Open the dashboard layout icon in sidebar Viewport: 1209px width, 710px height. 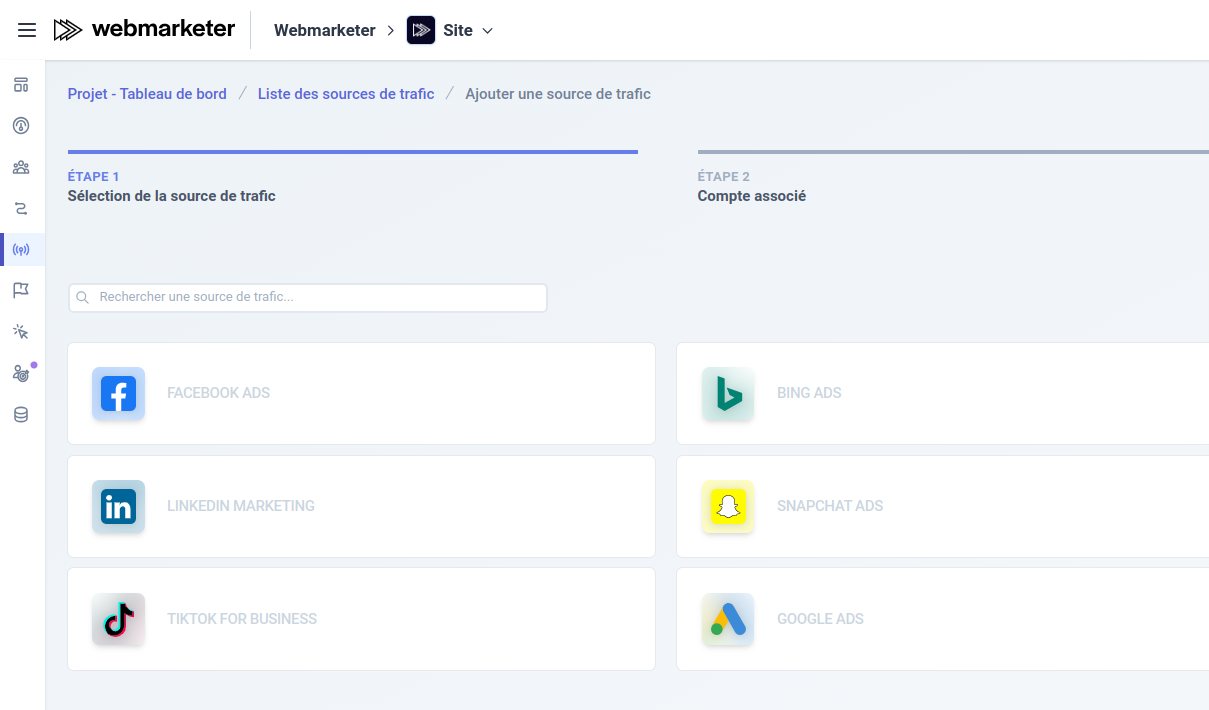click(x=21, y=84)
